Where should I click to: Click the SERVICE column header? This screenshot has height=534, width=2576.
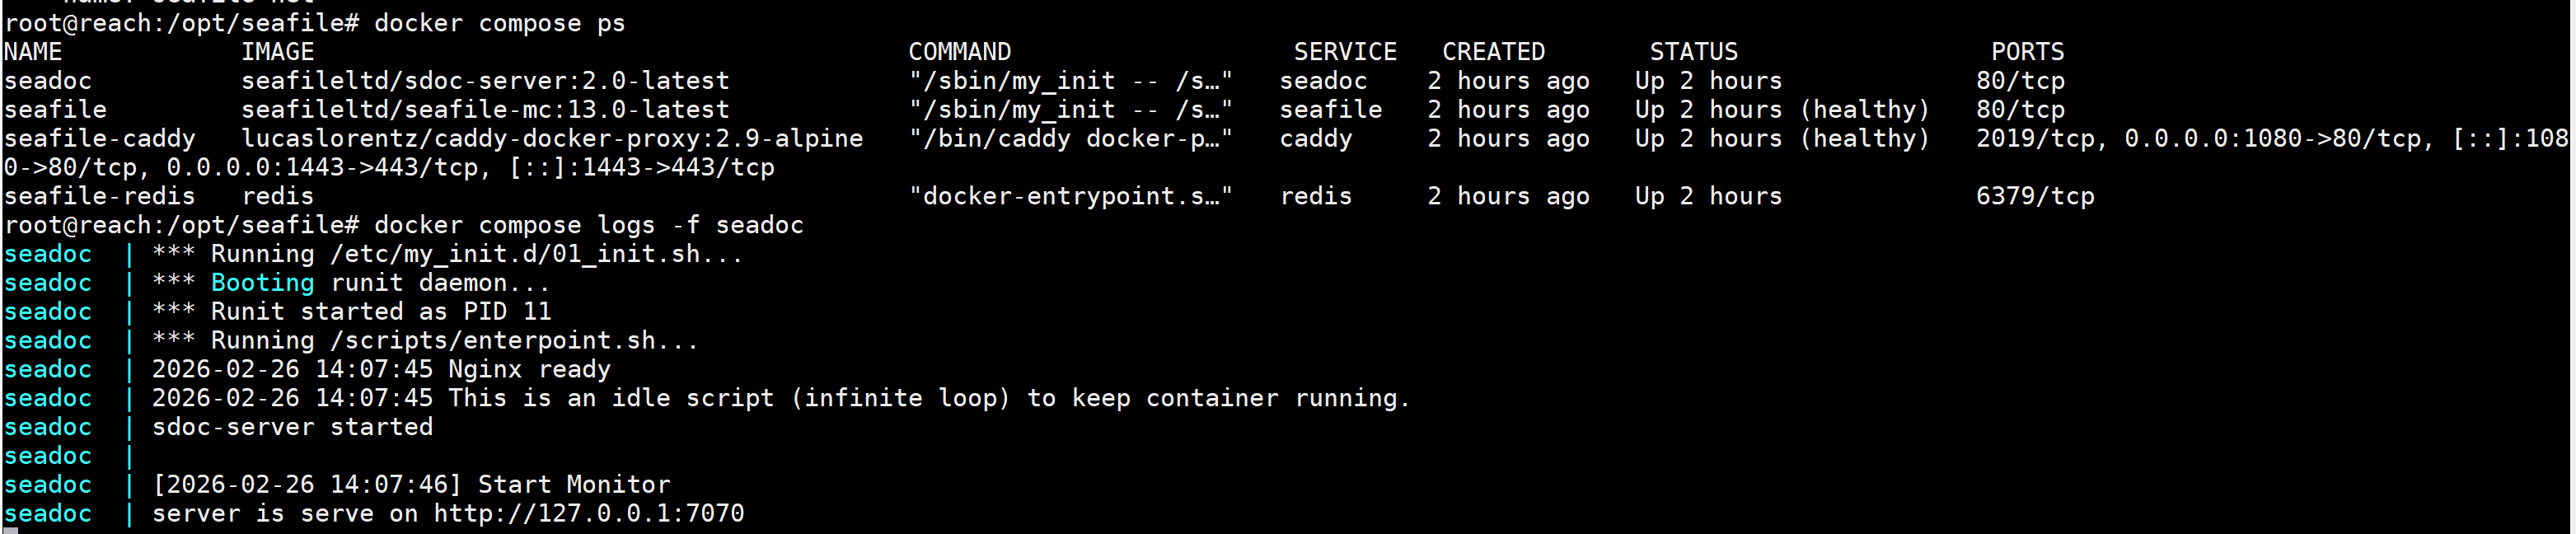click(1344, 52)
